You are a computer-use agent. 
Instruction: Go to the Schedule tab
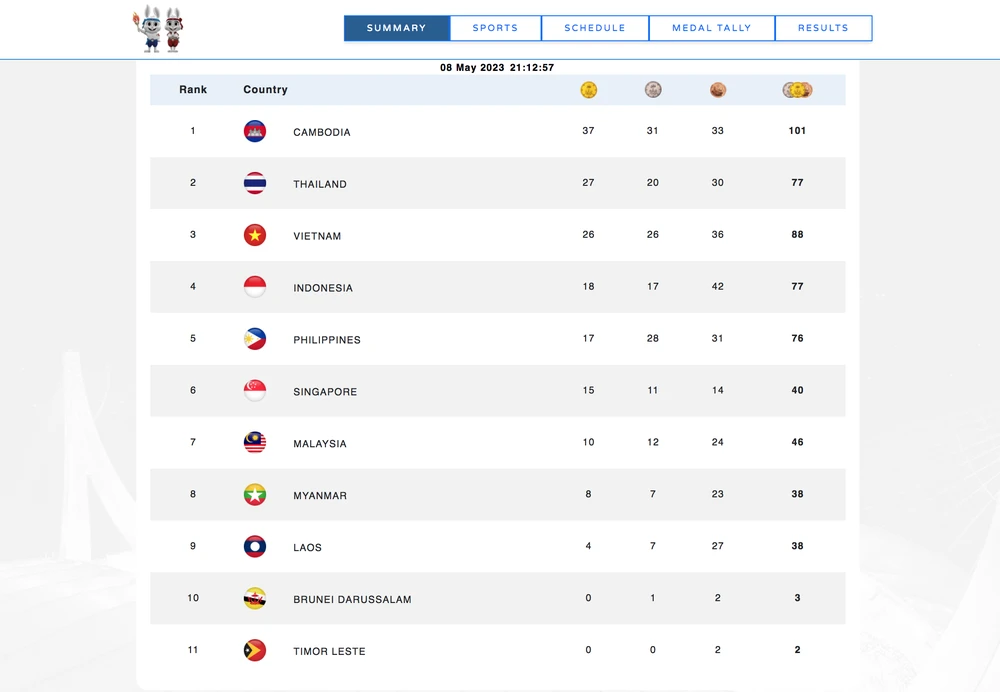tap(595, 28)
